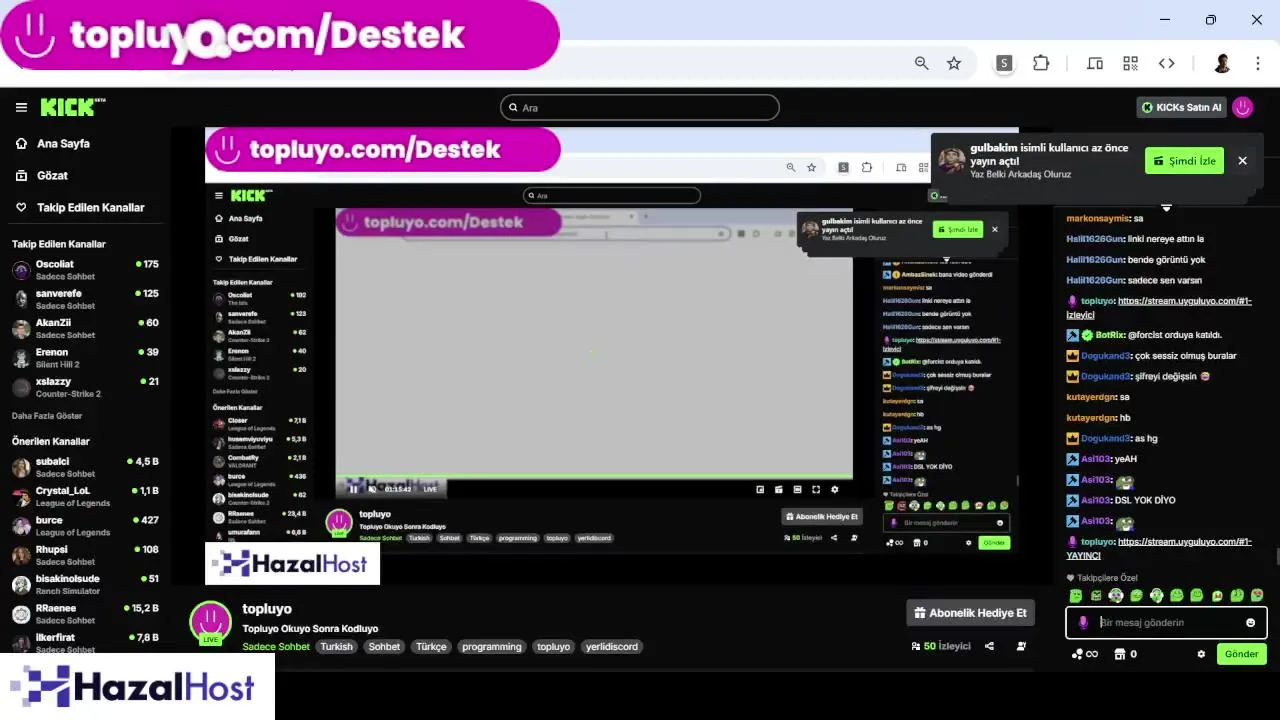Open the Chrome user profile picture

pos(1222,63)
